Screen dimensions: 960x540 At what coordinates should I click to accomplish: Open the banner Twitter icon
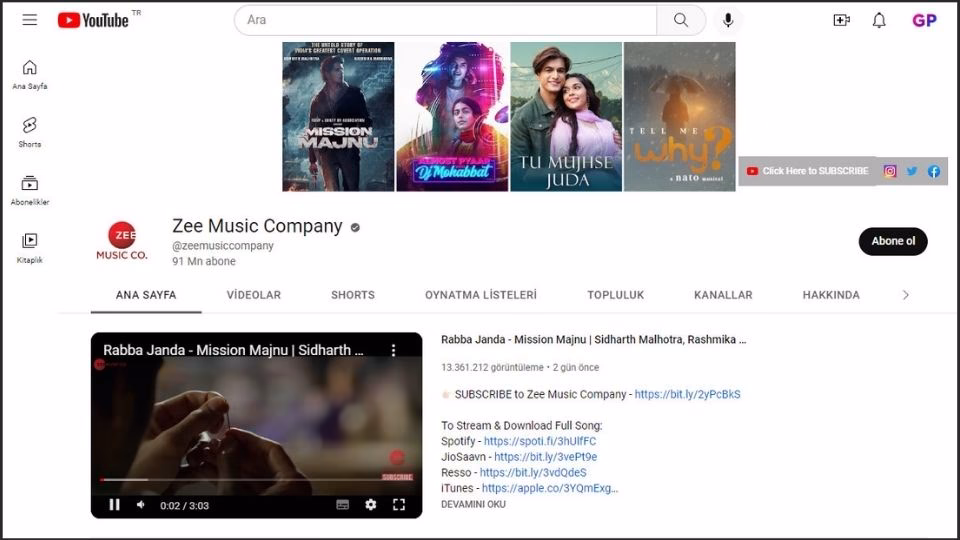click(x=912, y=171)
